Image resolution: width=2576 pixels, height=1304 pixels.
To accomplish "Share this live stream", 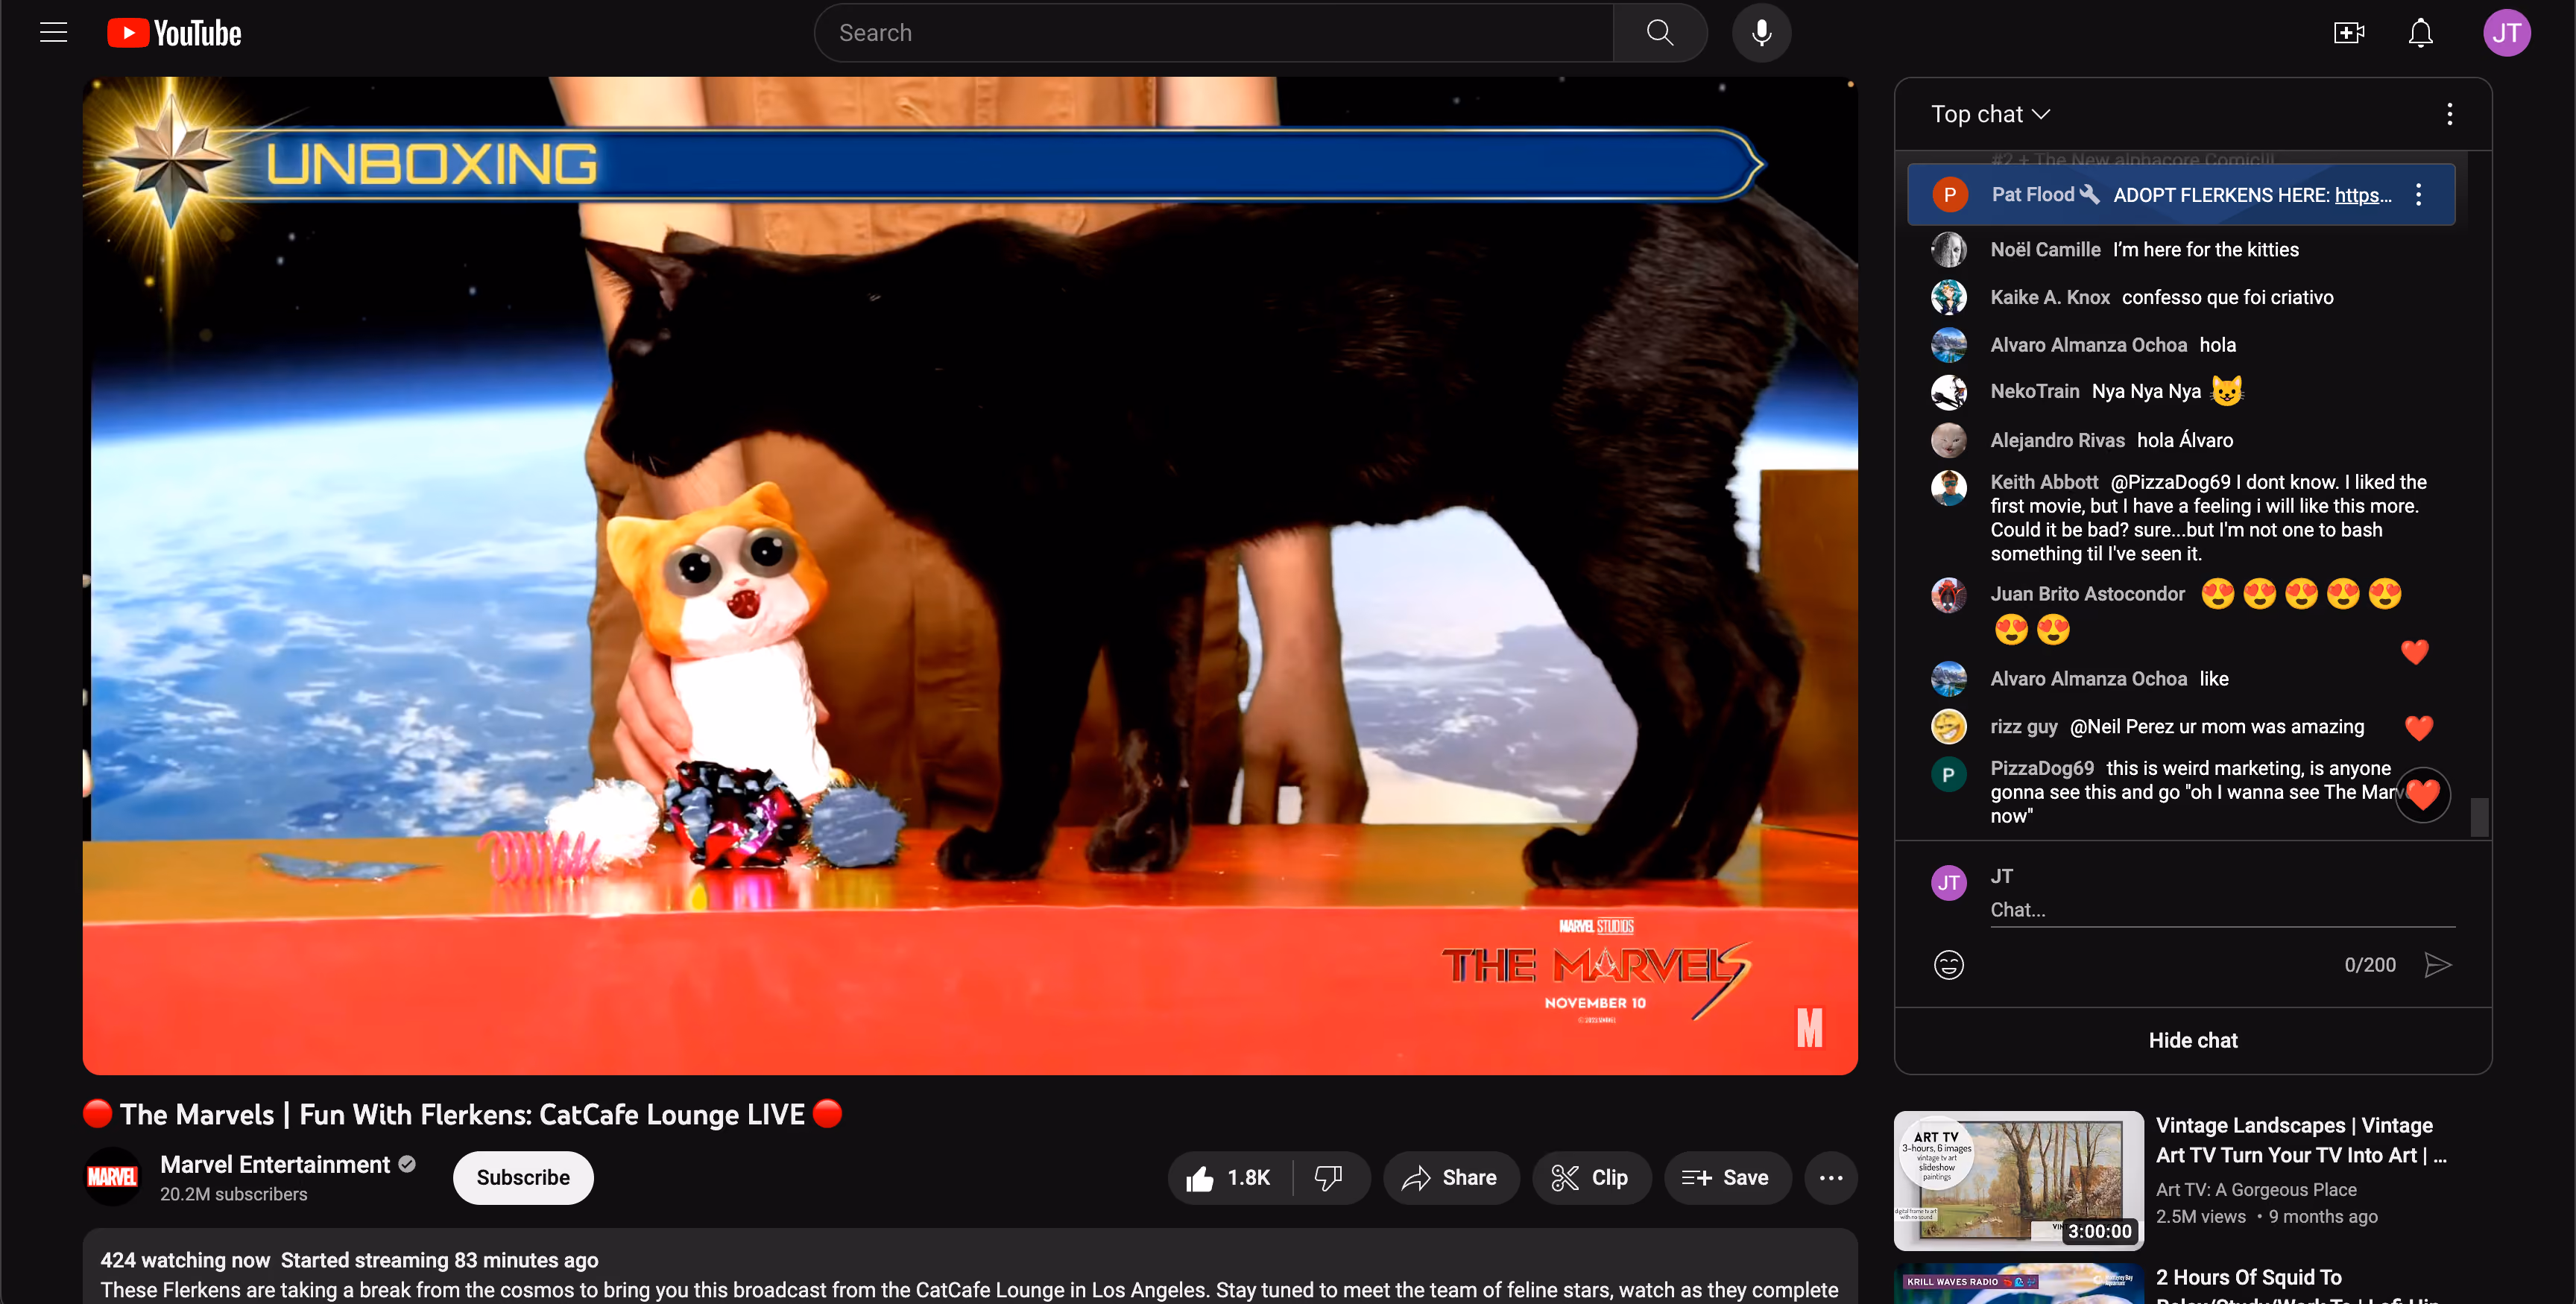I will click(1450, 1178).
